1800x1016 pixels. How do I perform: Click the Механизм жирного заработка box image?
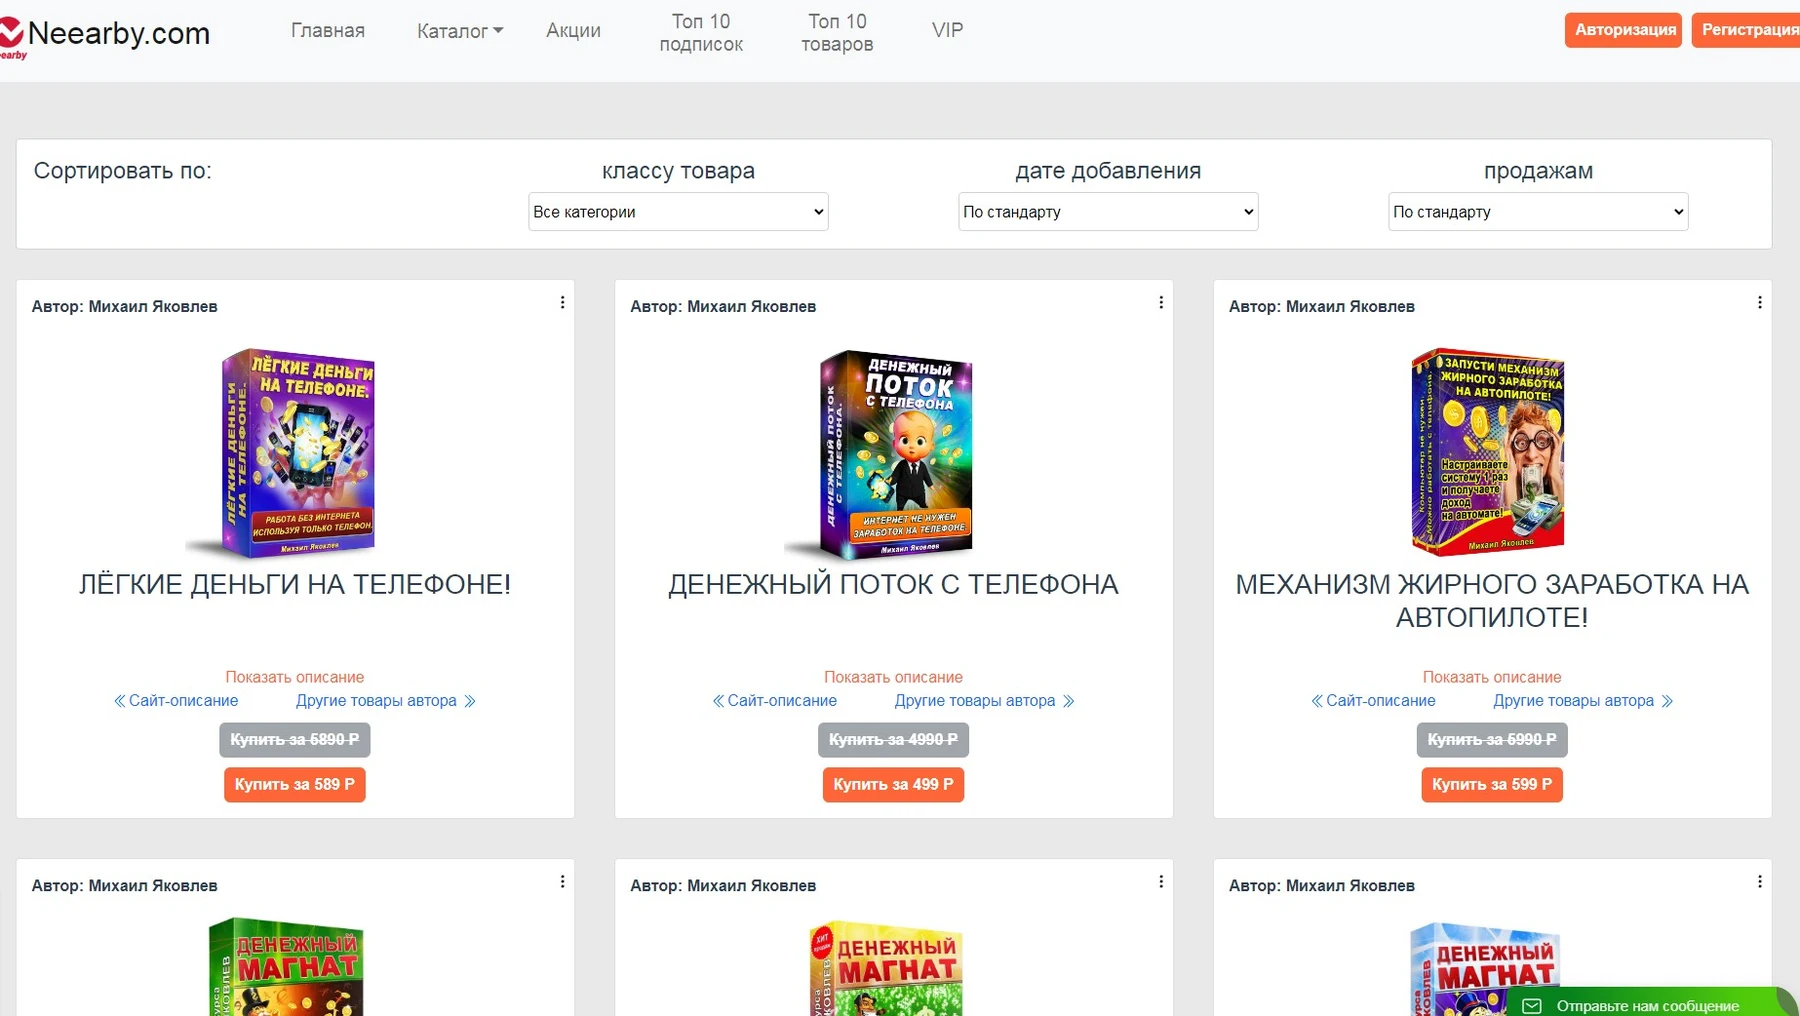tap(1487, 452)
